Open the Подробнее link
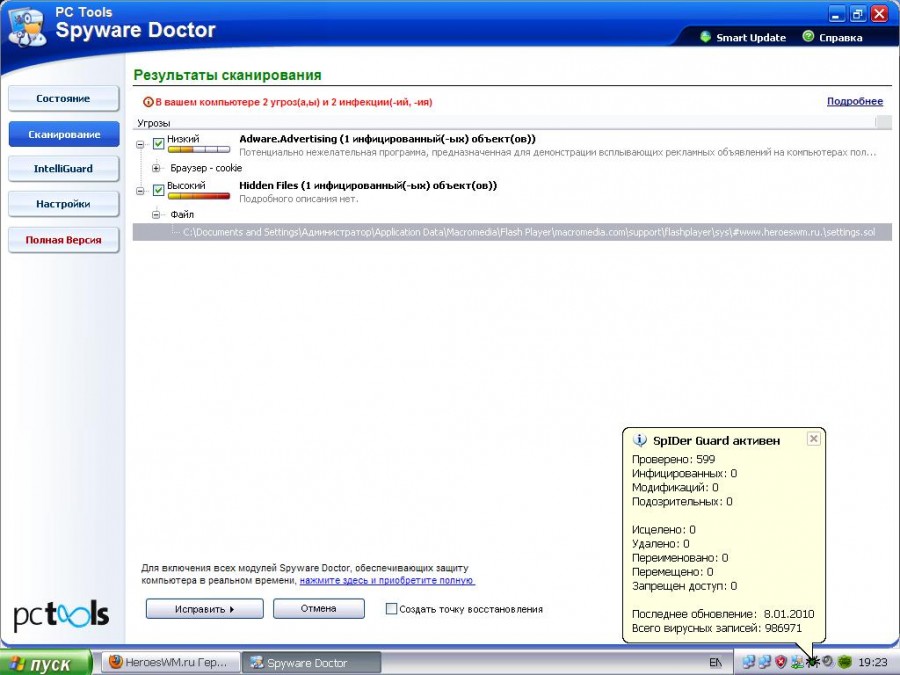900x675 pixels. tap(855, 102)
